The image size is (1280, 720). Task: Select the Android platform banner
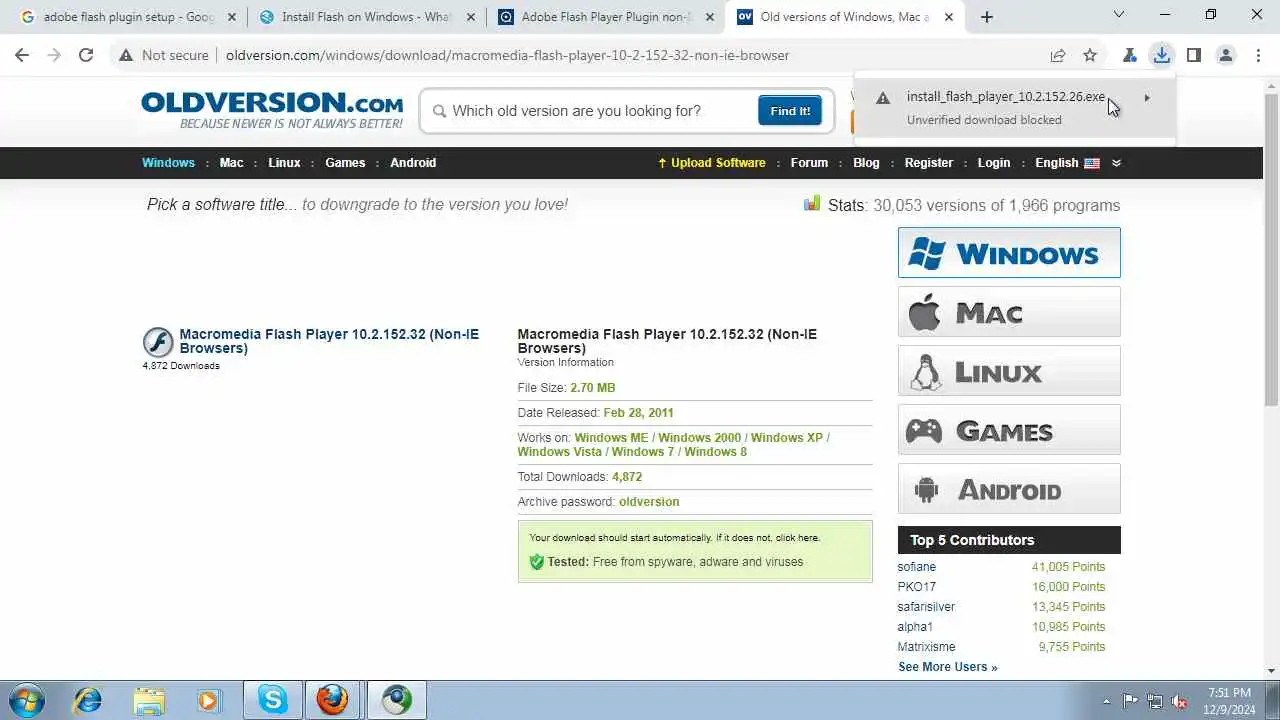pos(1009,488)
